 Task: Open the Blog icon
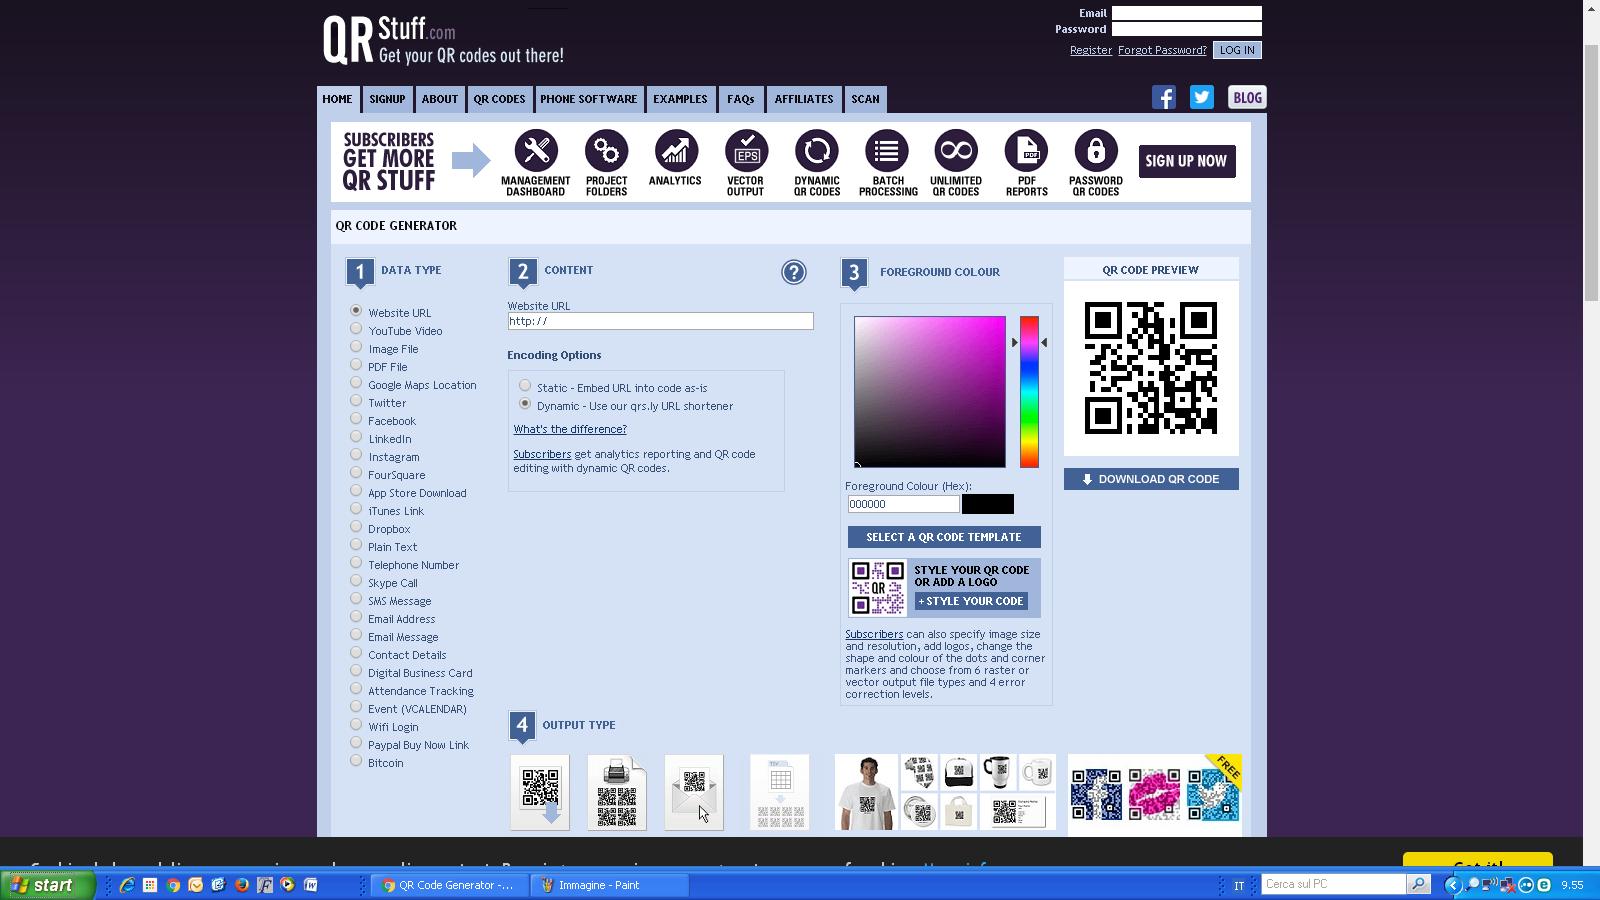[1247, 97]
